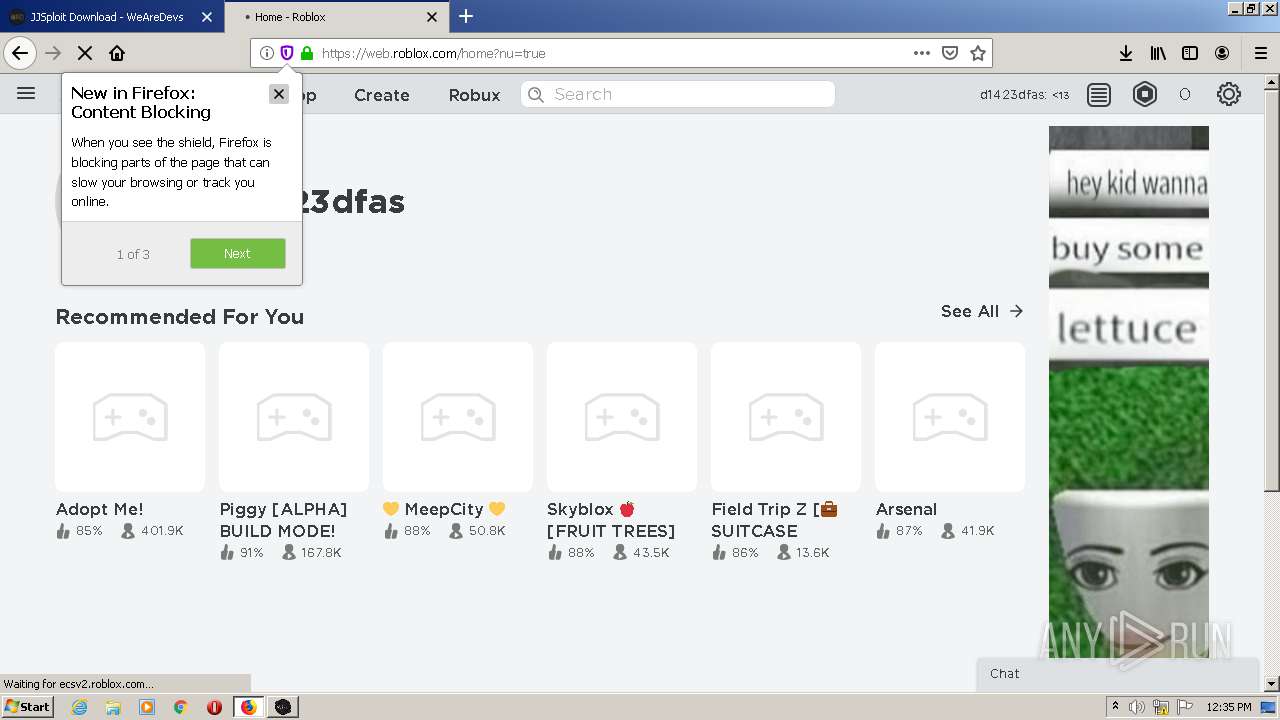
Task: Switch to the JJSploit Download tab
Action: point(110,17)
